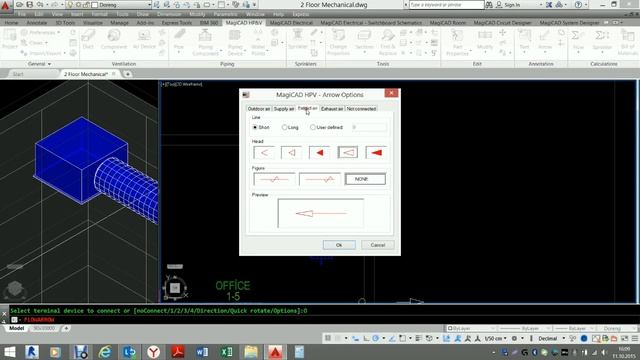
Task: Click the Part Properties tool
Action: coord(457,42)
